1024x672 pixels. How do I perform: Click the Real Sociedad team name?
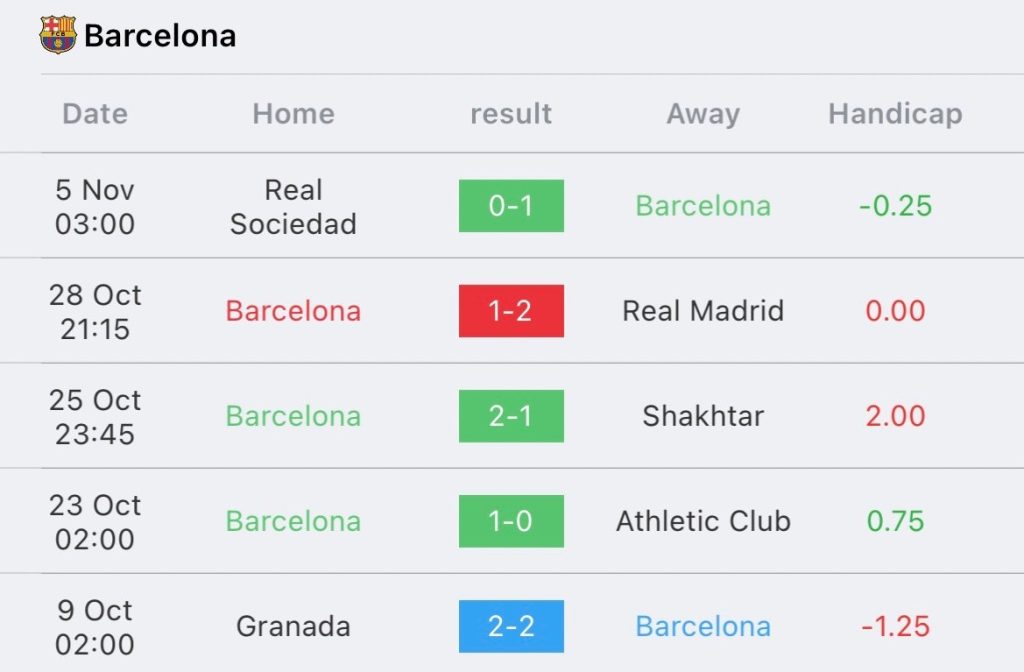coord(293,207)
